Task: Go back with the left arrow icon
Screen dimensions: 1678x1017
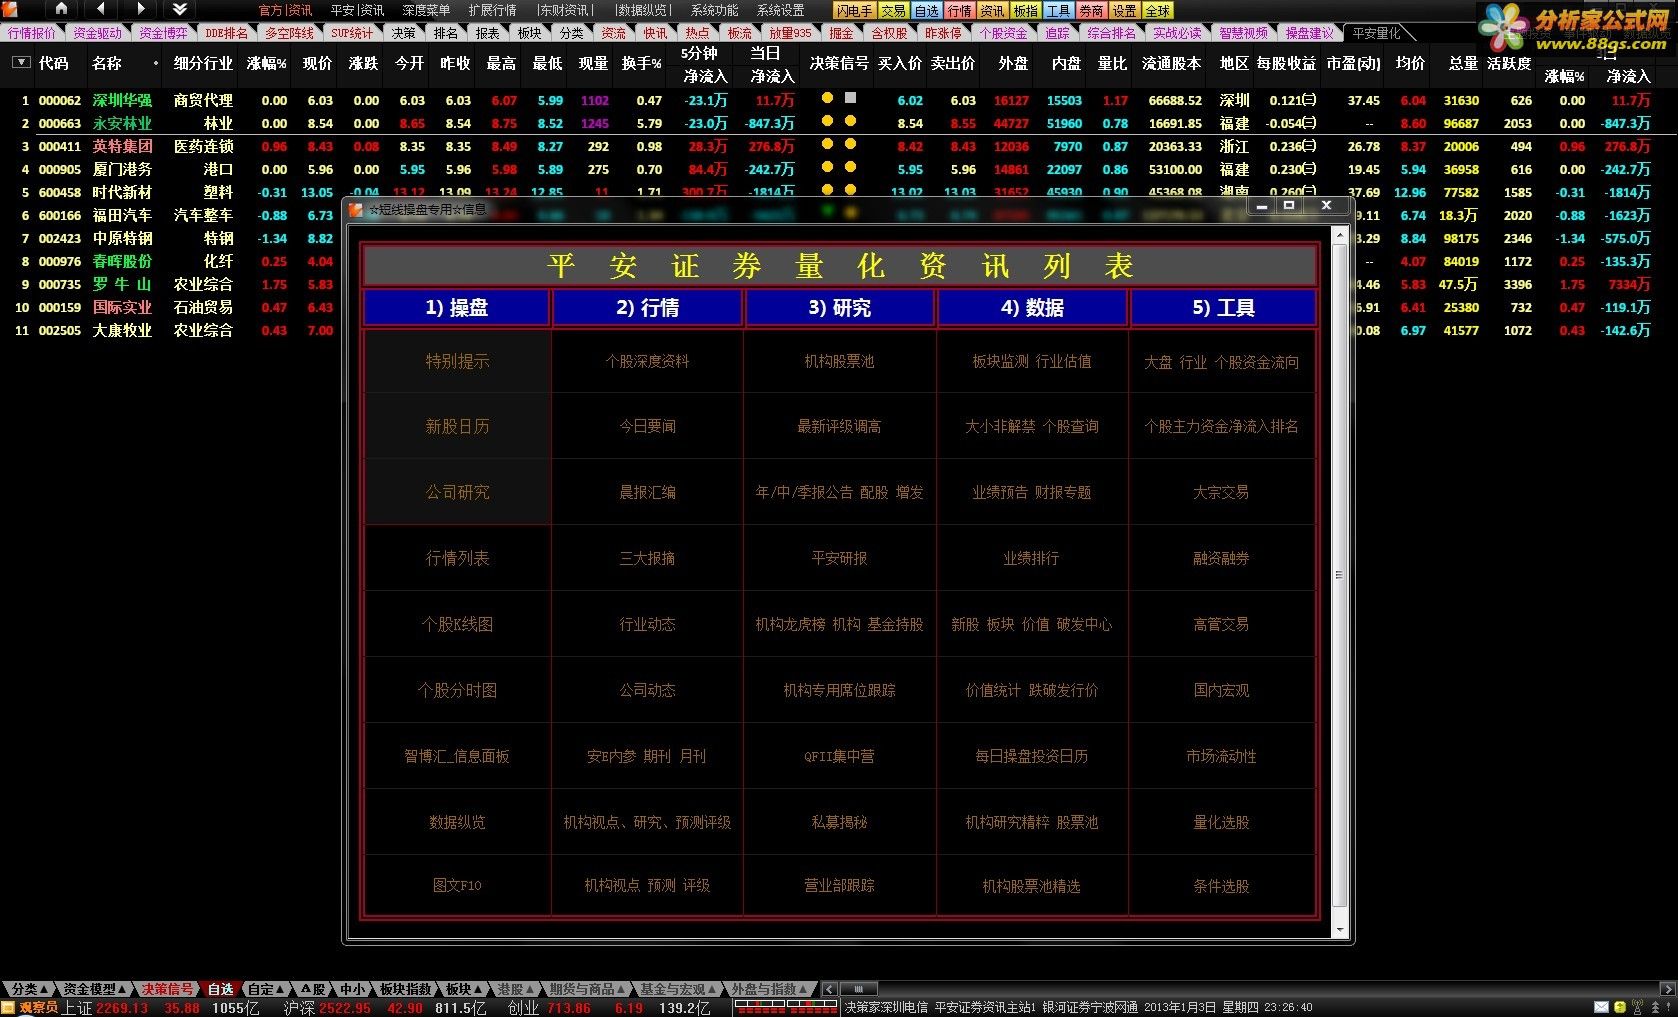Action: click(100, 9)
